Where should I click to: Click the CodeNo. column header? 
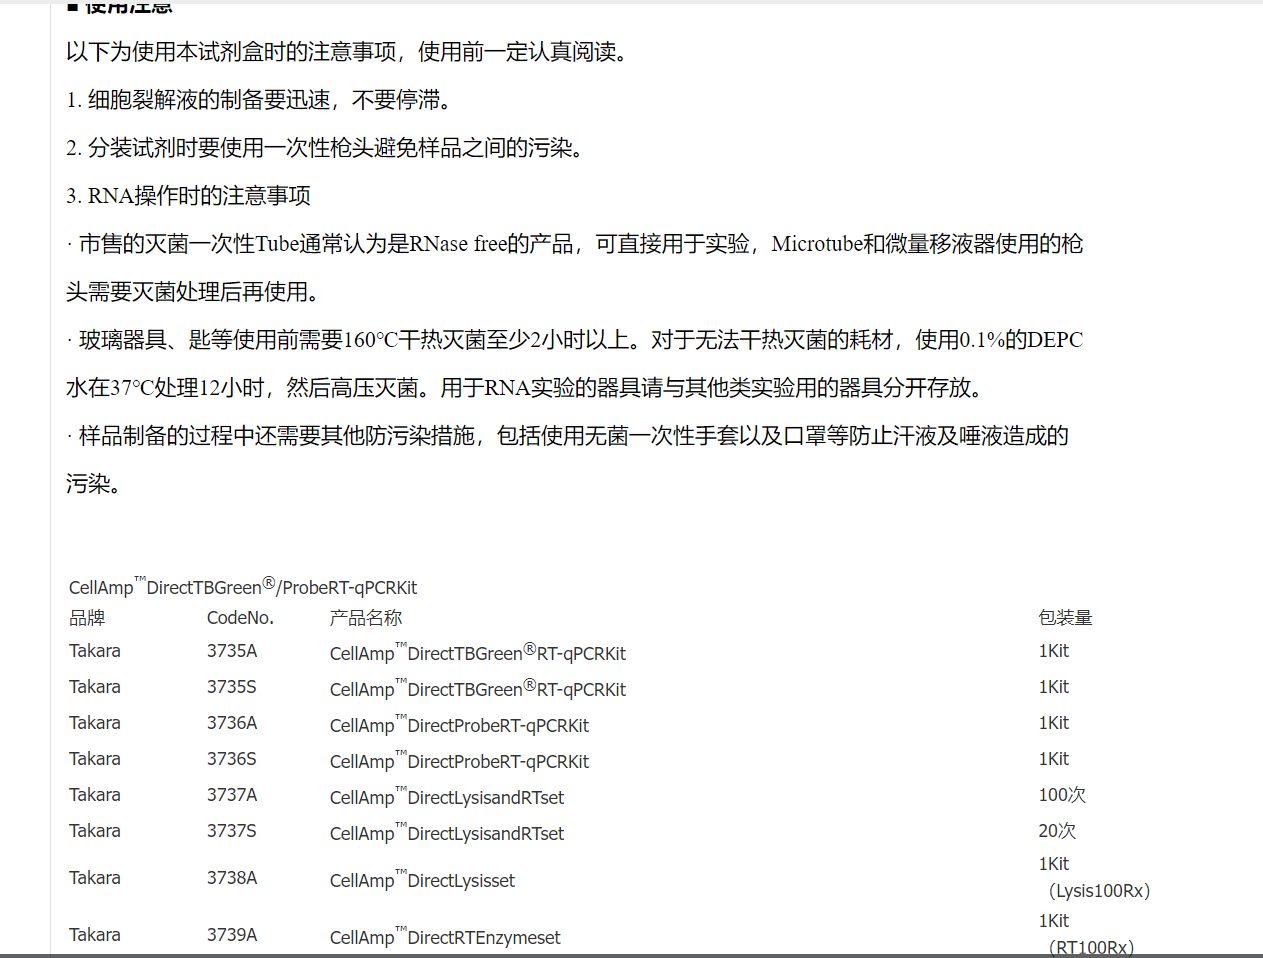240,618
